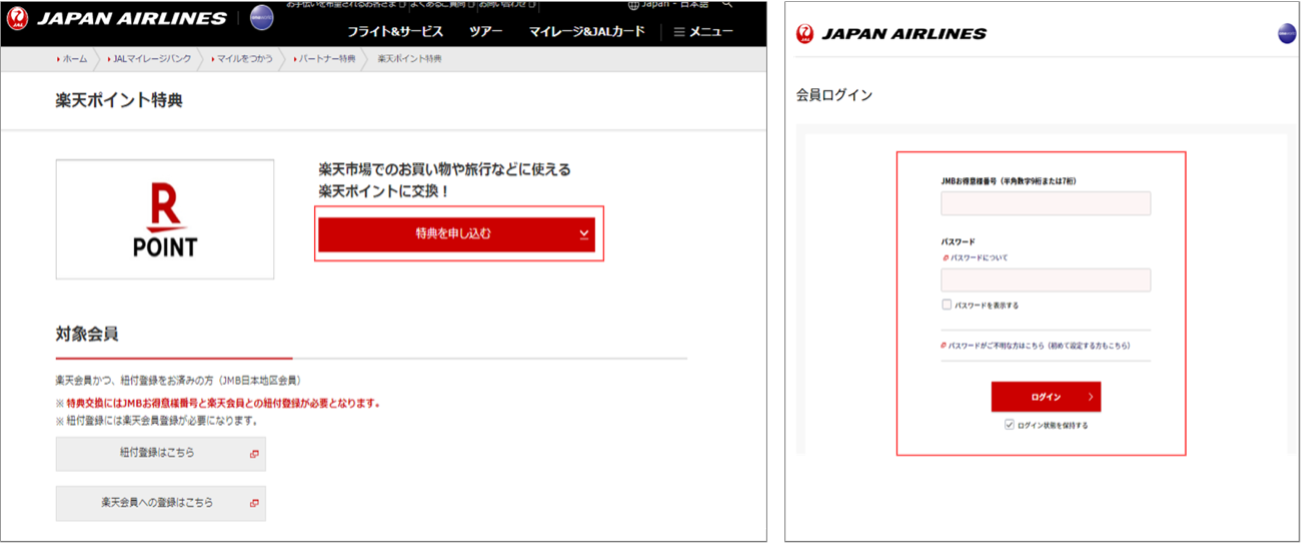Click the Japan Airlines logo on the login page
This screenshot has height=546, width=1304.
[x=891, y=33]
